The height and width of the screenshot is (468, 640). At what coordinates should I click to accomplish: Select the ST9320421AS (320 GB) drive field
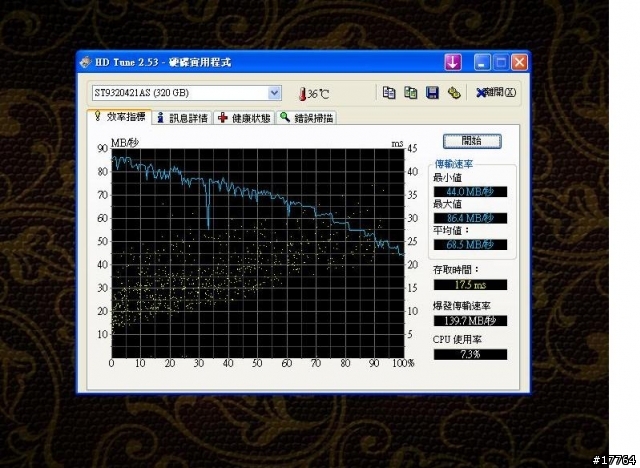pyautogui.click(x=187, y=93)
